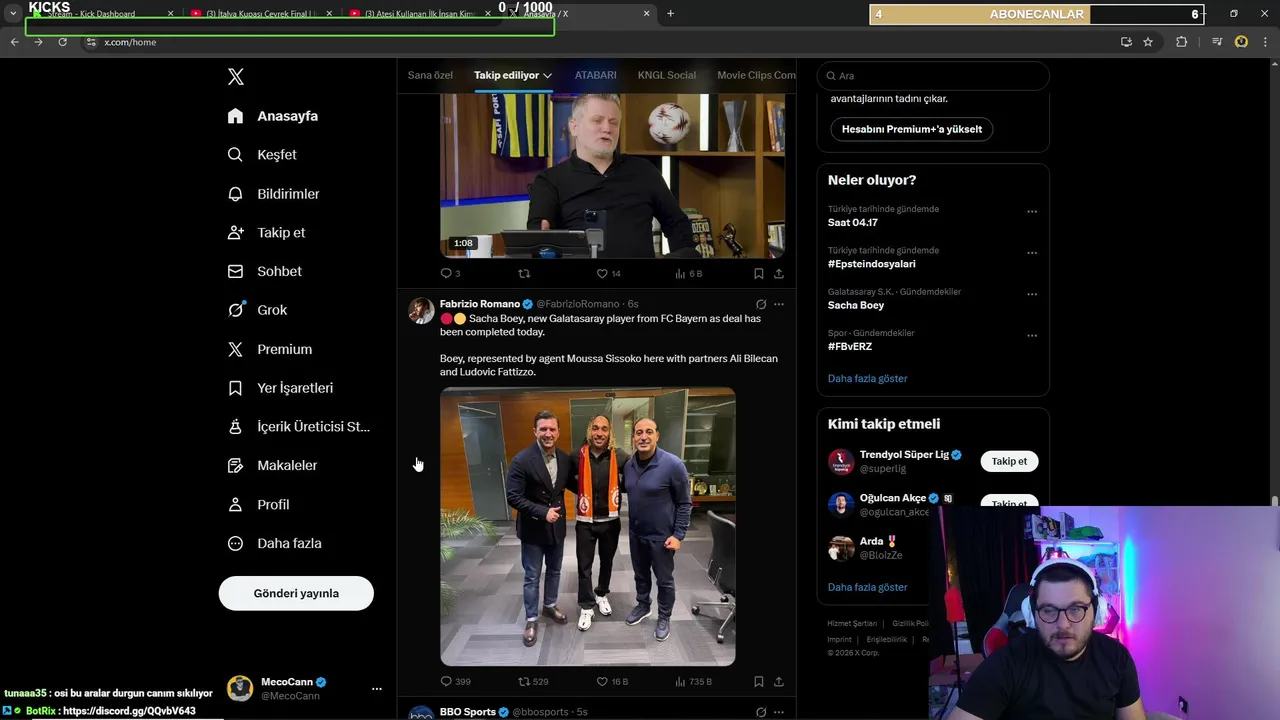Open #Epsteindosyalari trend
Viewport: 1280px width, 720px height.
pyautogui.click(x=872, y=264)
